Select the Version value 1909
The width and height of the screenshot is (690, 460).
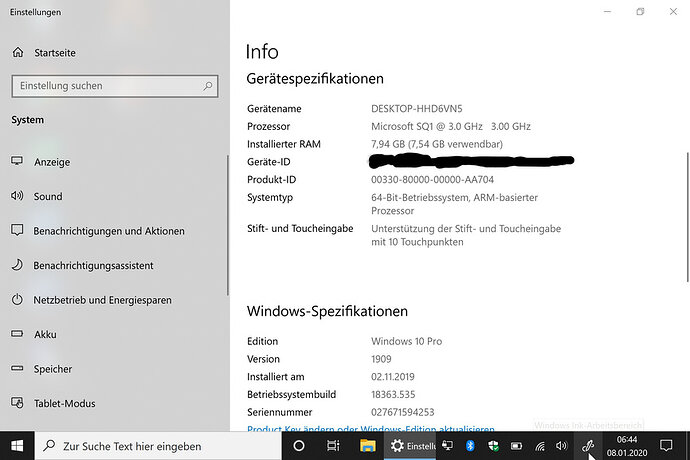pyautogui.click(x=381, y=359)
